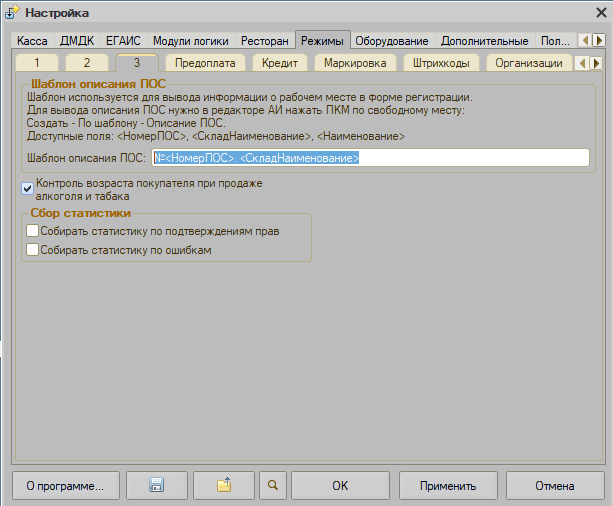The image size is (613, 506).
Task: Click the save settings floppy disk icon
Action: coord(155,486)
